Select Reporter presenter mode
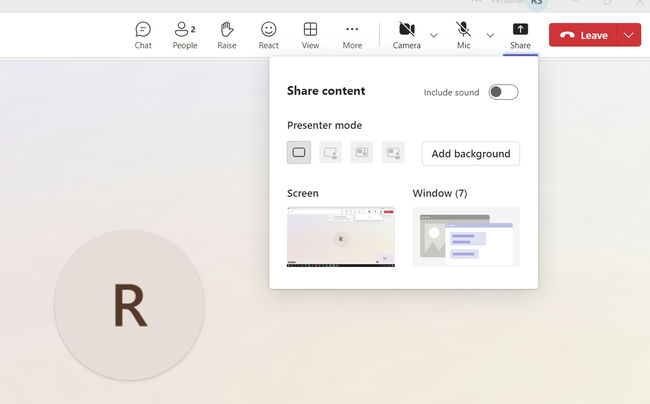This screenshot has width=650, height=404. coord(393,152)
